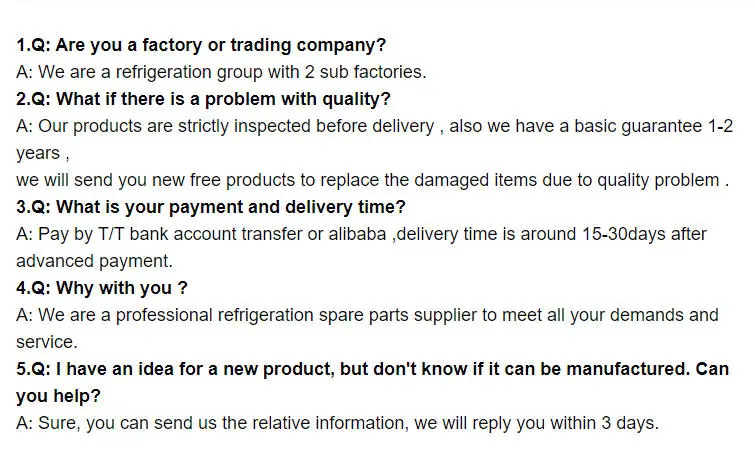Click the word 'service.' on its own line
This screenshot has height=461, width=755.
(x=47, y=342)
